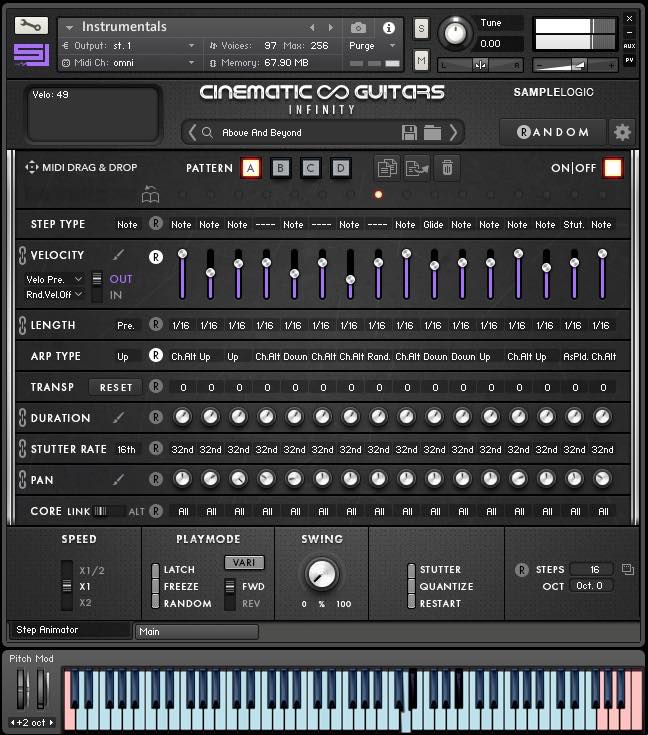Toggle the step animator ON|OFF switch
This screenshot has height=735, width=648.
coord(612,168)
